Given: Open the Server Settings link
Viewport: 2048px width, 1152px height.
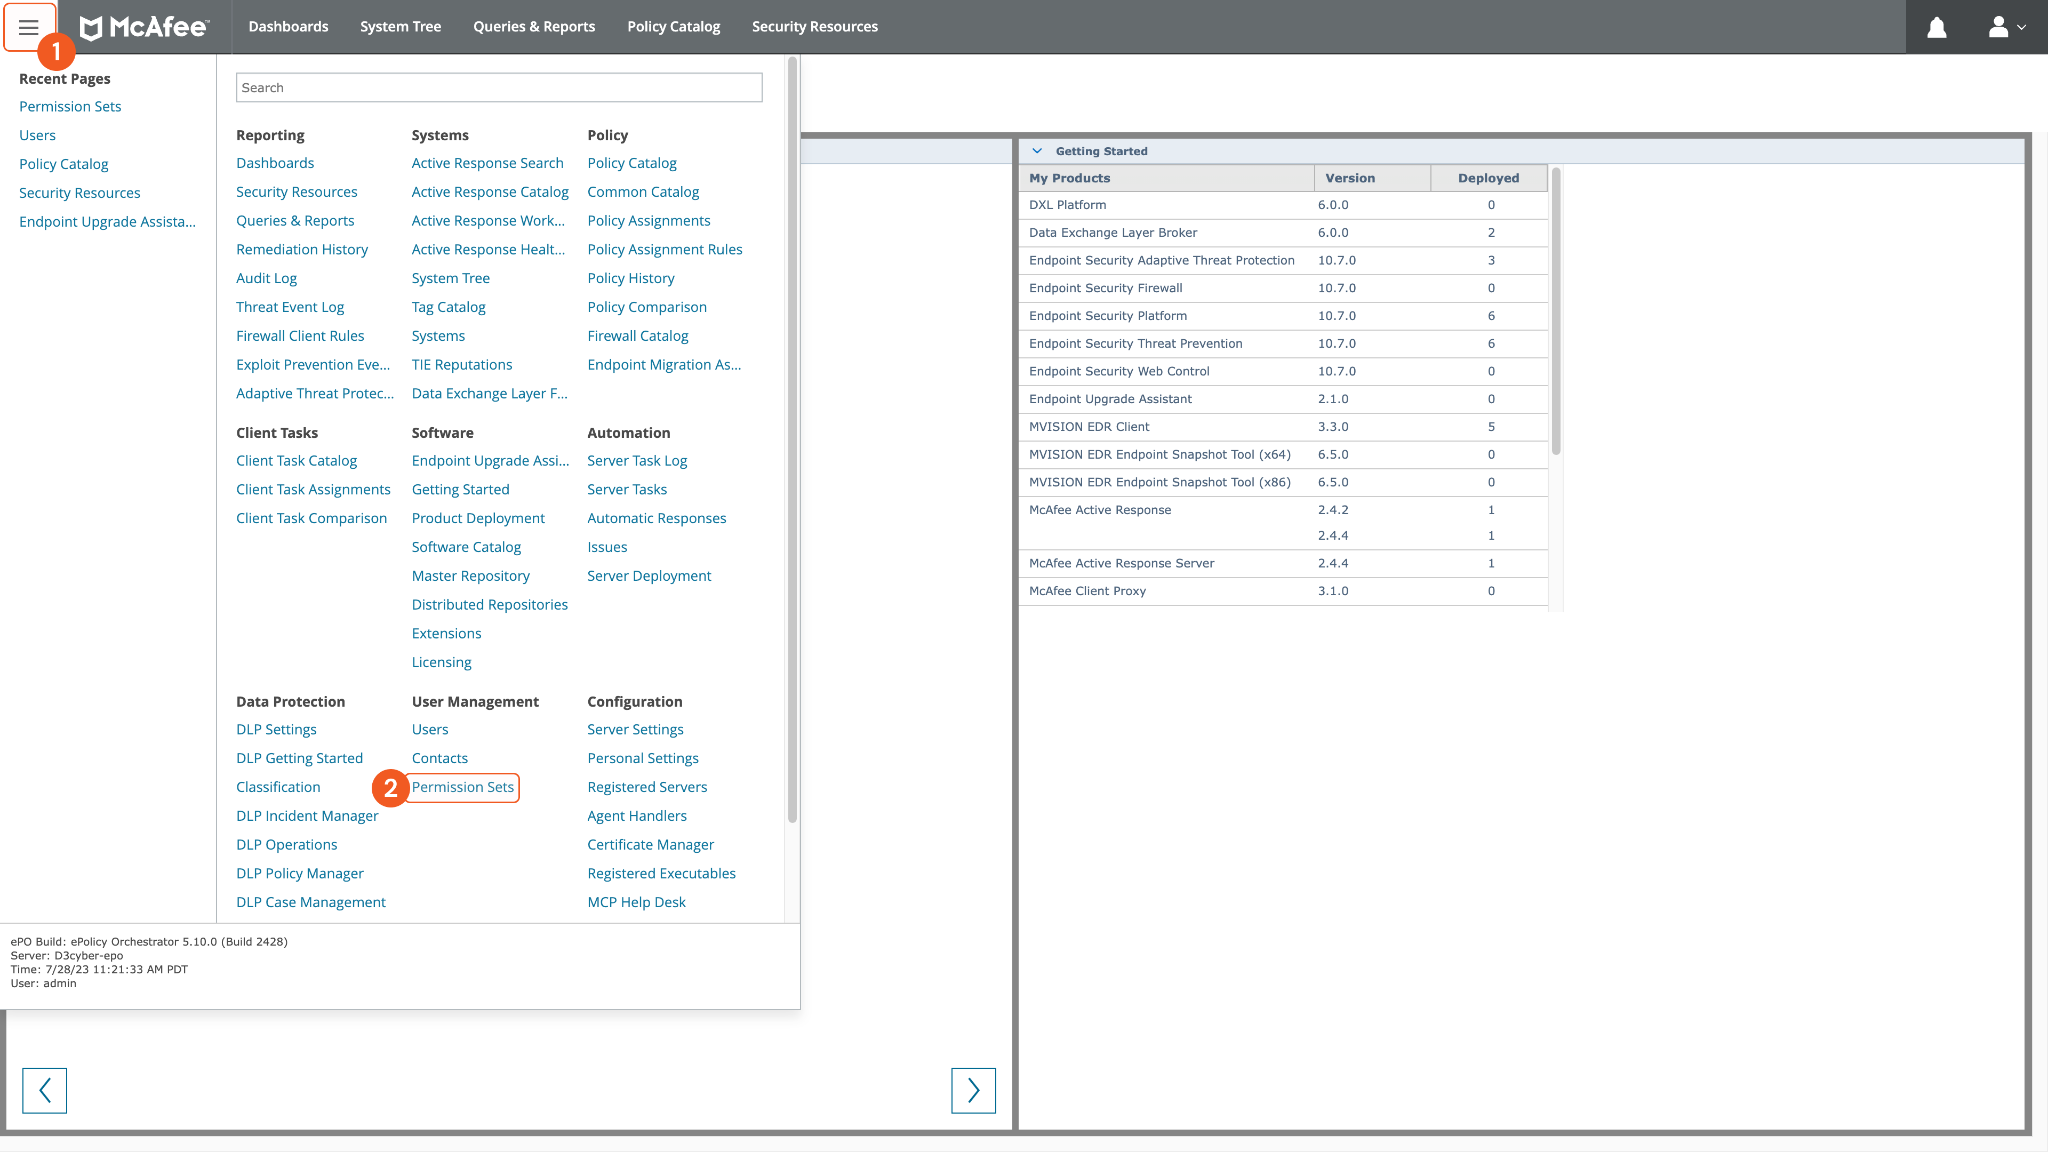Looking at the screenshot, I should (635, 729).
